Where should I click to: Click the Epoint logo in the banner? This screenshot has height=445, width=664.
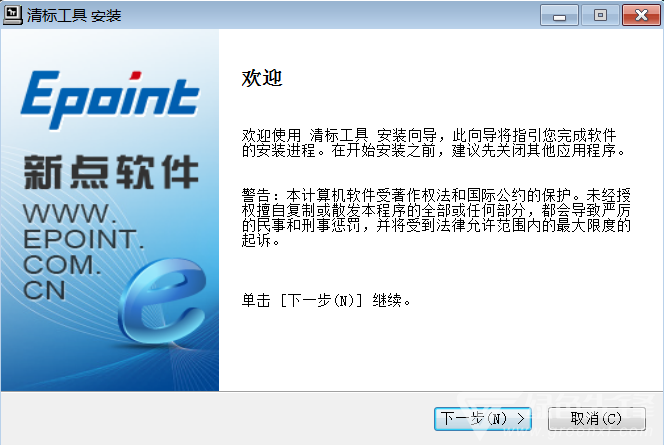click(110, 100)
